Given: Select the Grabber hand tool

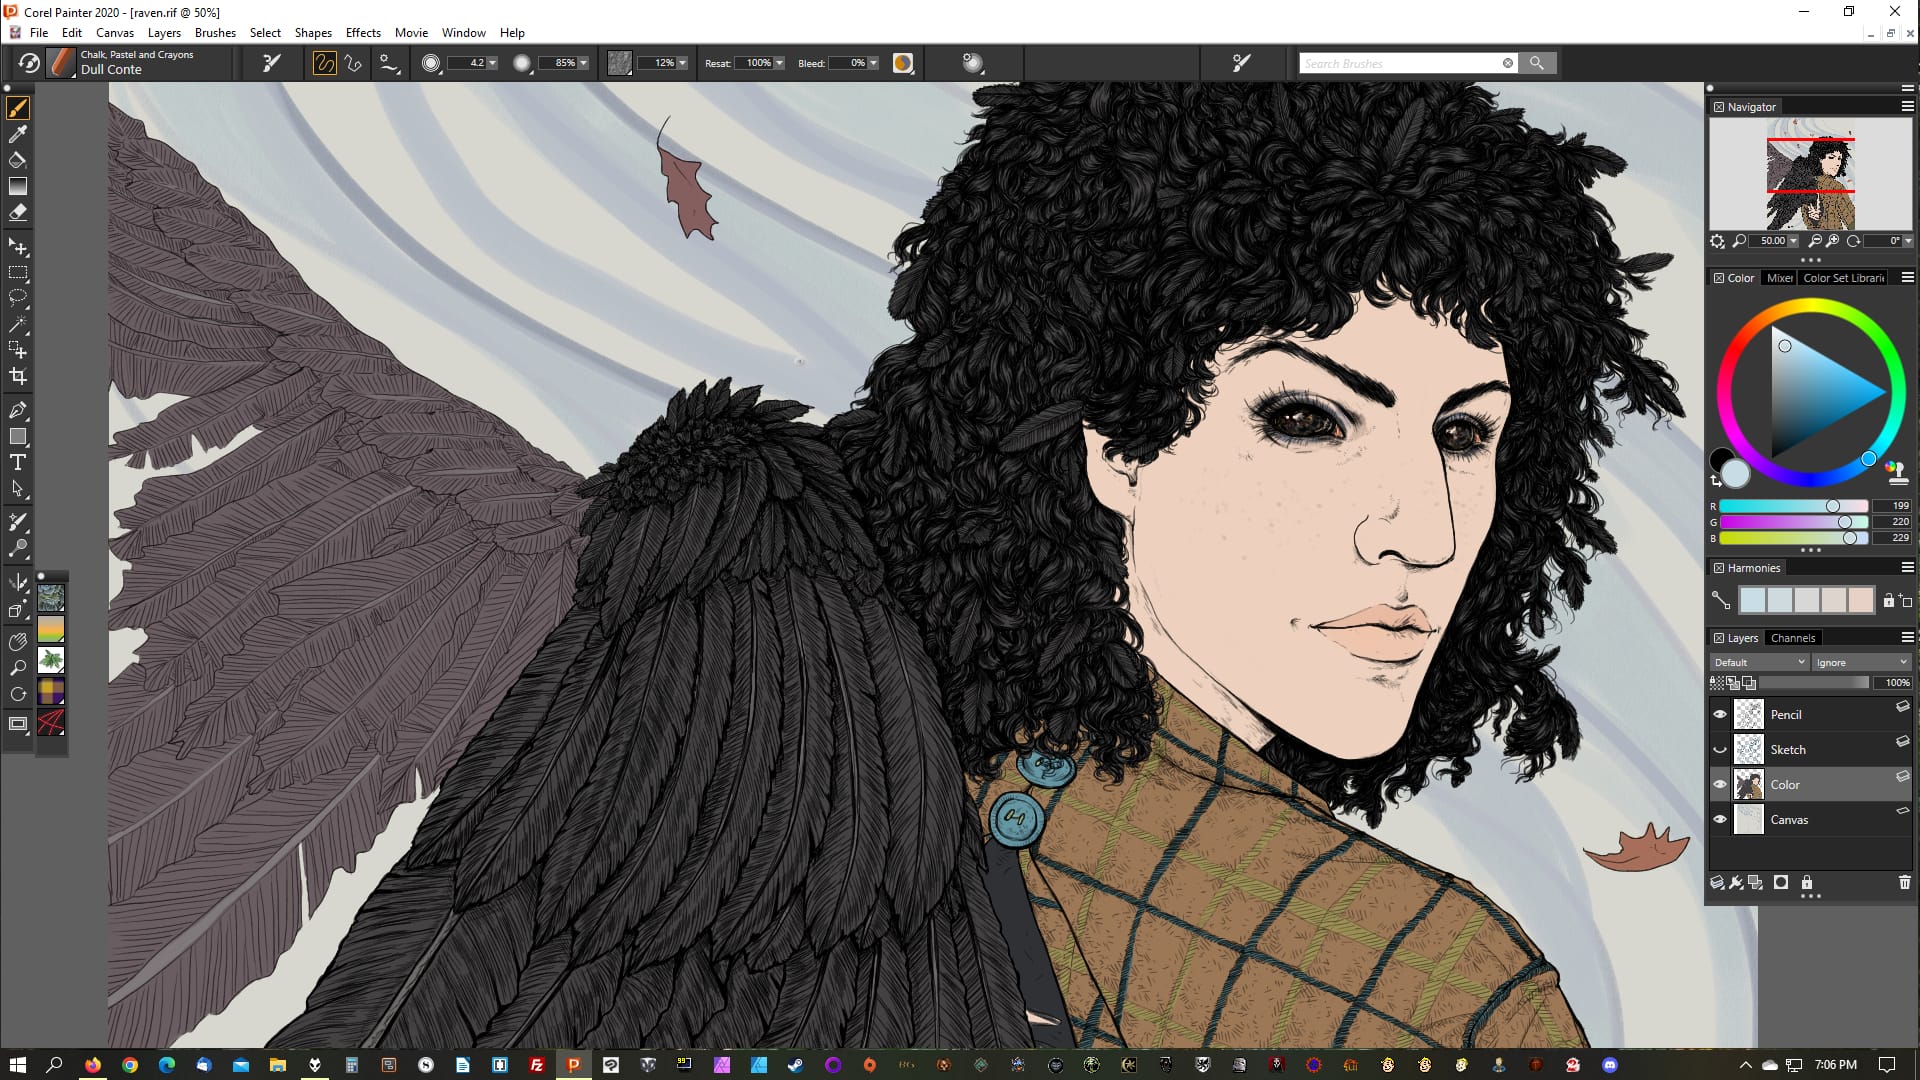Looking at the screenshot, I should click(17, 641).
